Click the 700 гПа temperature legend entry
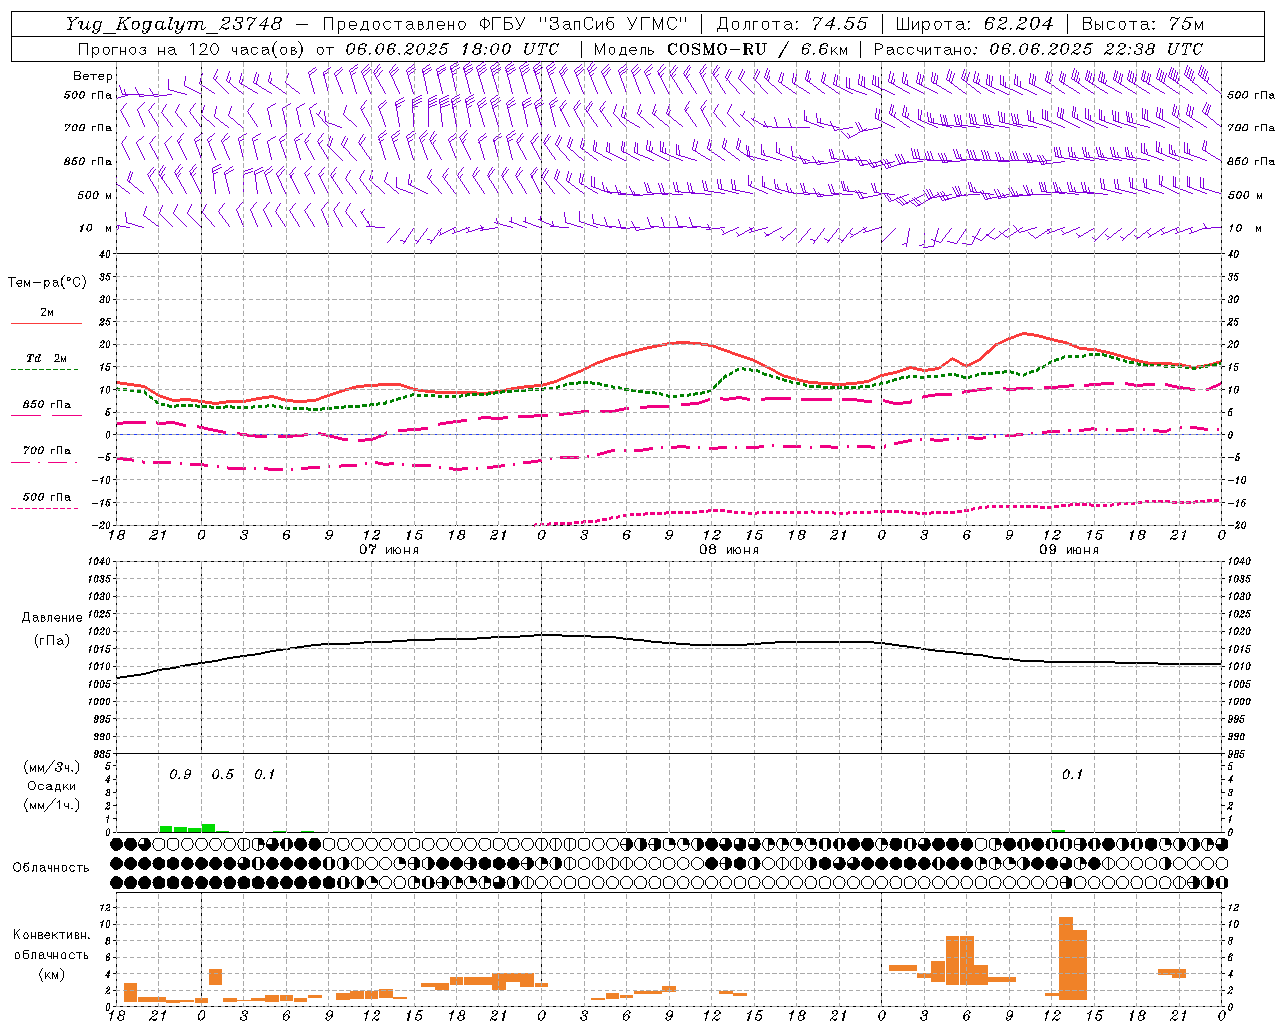1280x1024 pixels. [x=46, y=451]
